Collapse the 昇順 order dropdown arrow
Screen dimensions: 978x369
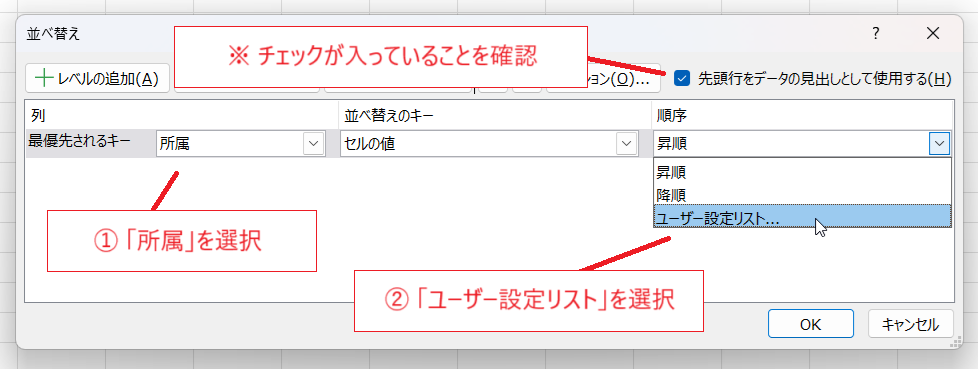pyautogui.click(x=939, y=144)
